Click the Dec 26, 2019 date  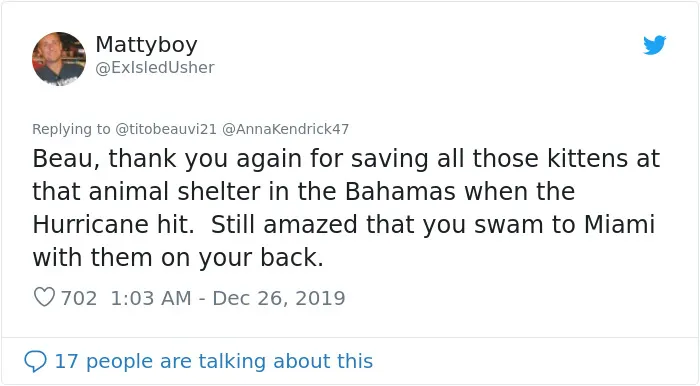(279, 298)
